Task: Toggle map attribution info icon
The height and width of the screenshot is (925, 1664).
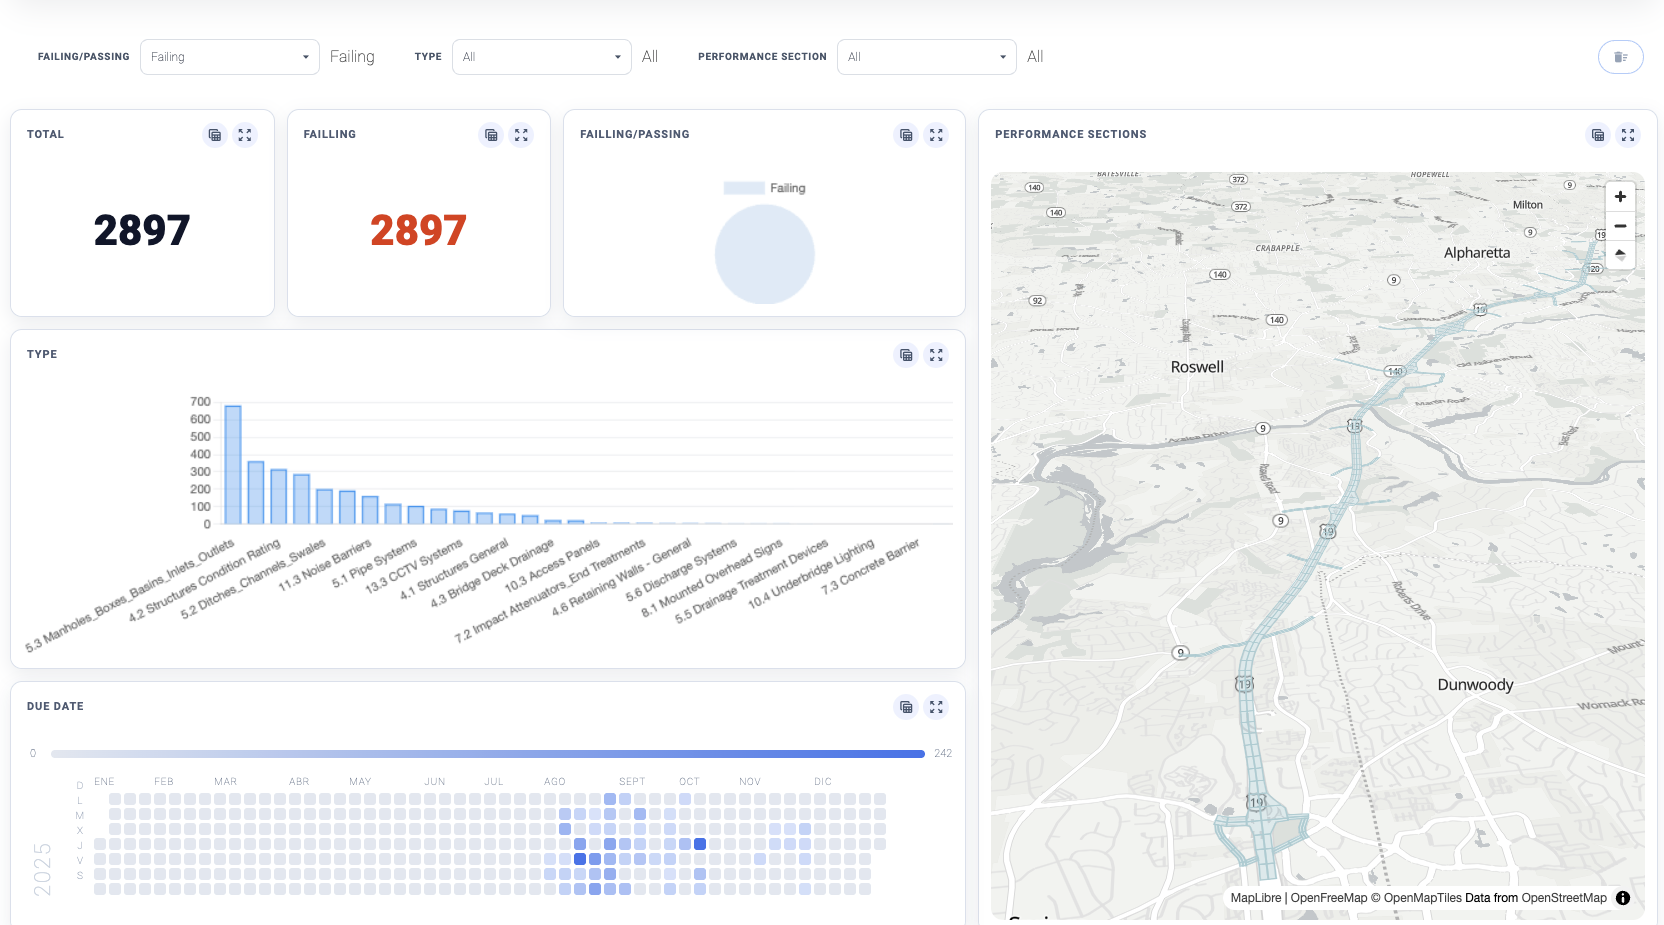Action: click(1623, 898)
